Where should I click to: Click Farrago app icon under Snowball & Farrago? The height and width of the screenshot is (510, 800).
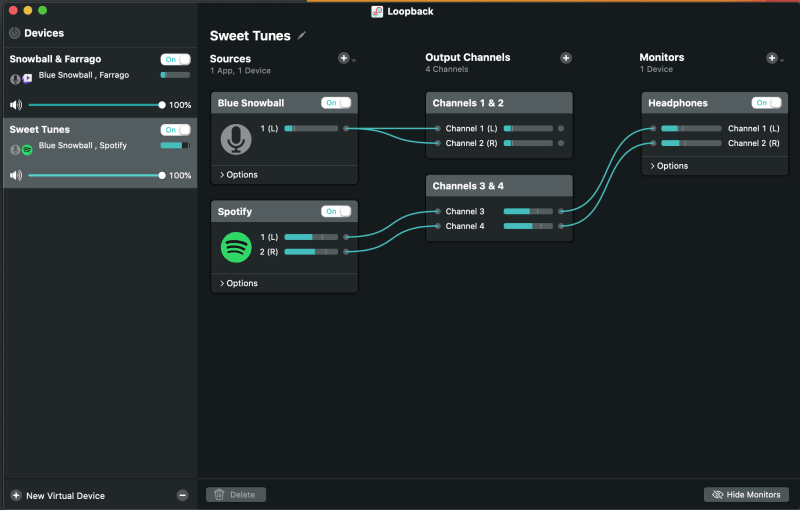[27, 79]
